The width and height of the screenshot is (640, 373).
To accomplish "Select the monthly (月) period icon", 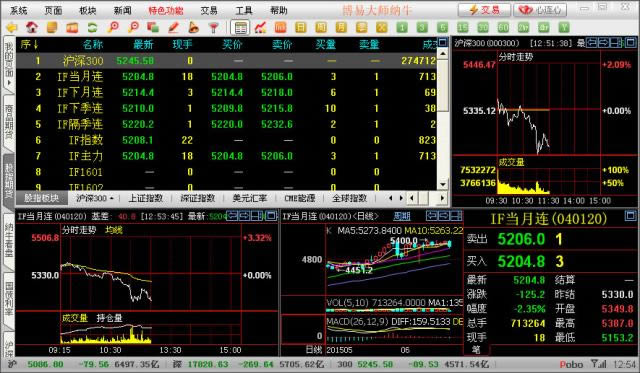I will [341, 28].
